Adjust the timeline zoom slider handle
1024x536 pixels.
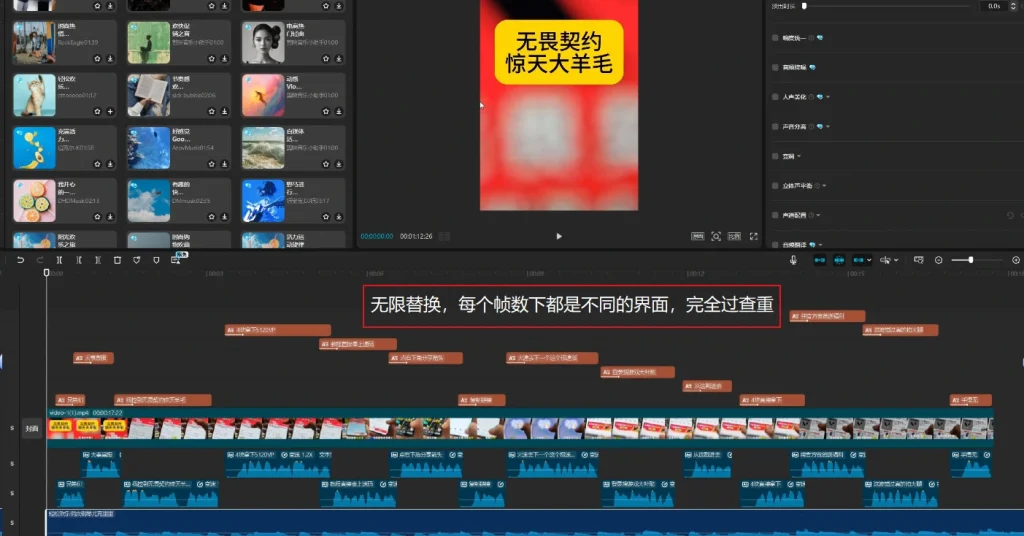[970, 260]
